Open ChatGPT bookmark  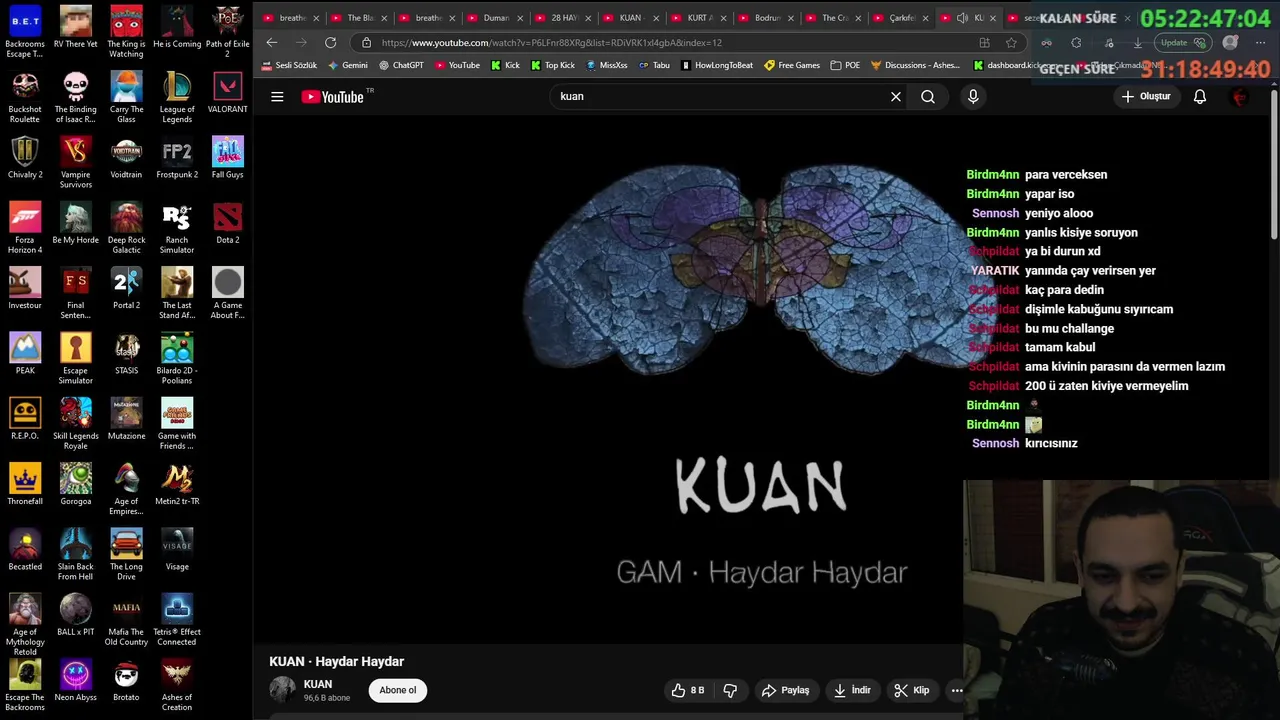[402, 65]
